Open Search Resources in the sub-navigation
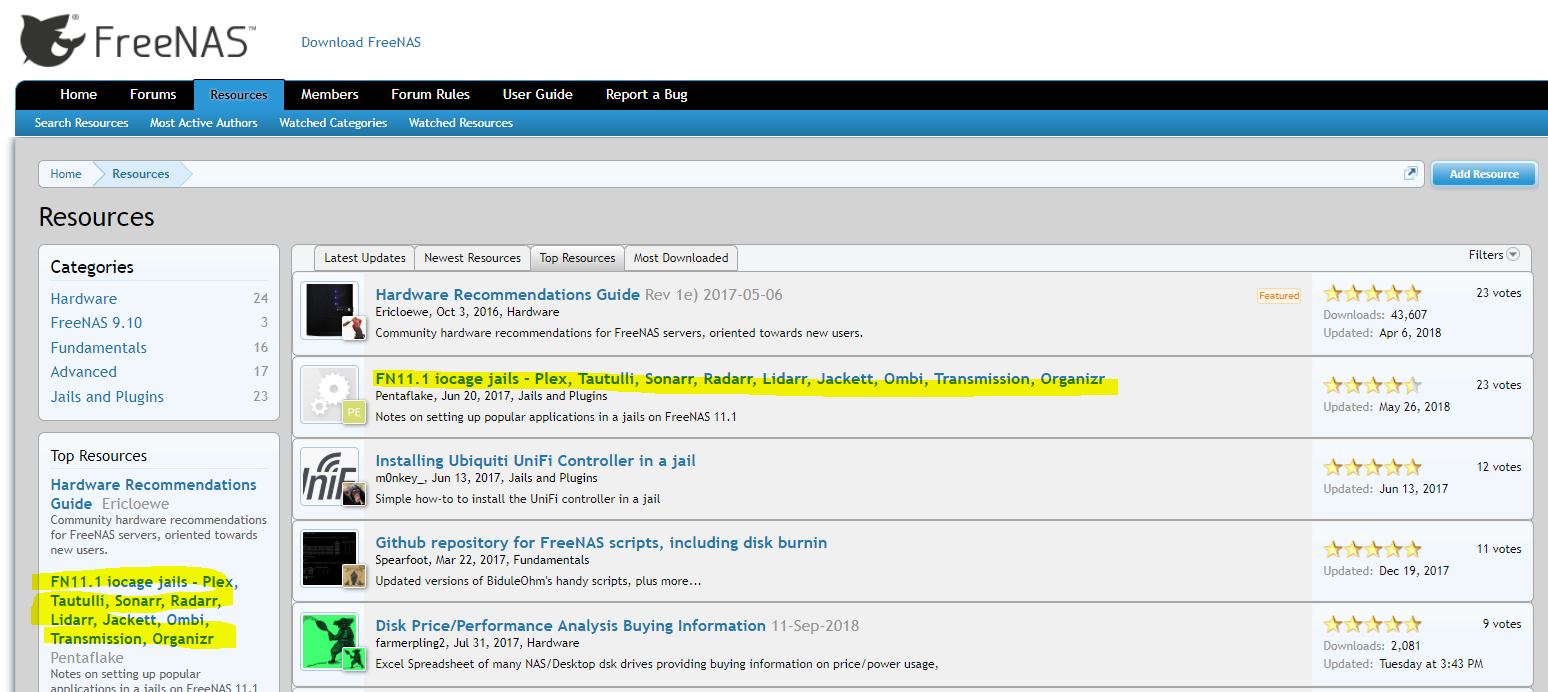 click(x=81, y=123)
